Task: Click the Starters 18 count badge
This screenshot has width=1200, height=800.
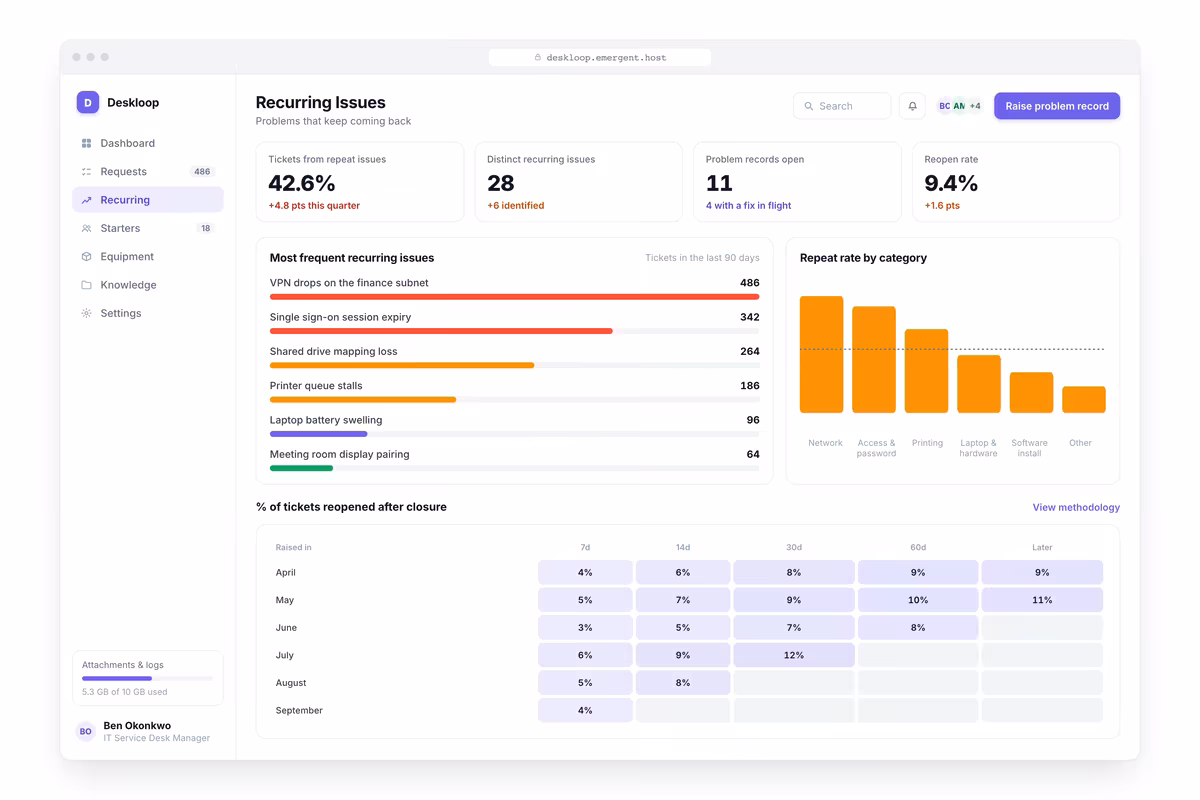Action: [205, 228]
